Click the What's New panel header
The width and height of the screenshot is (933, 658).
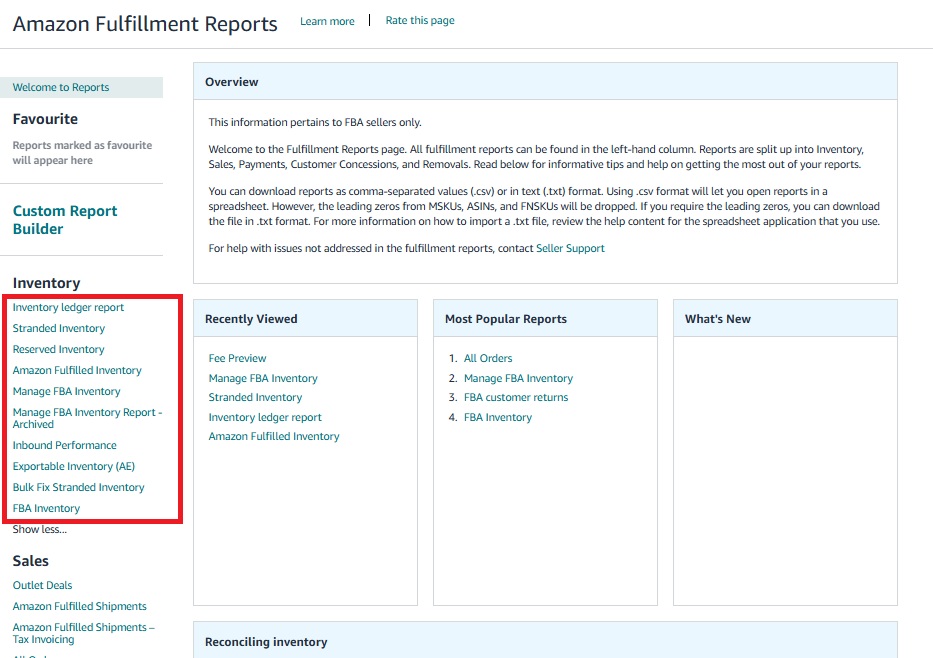pyautogui.click(x=785, y=319)
